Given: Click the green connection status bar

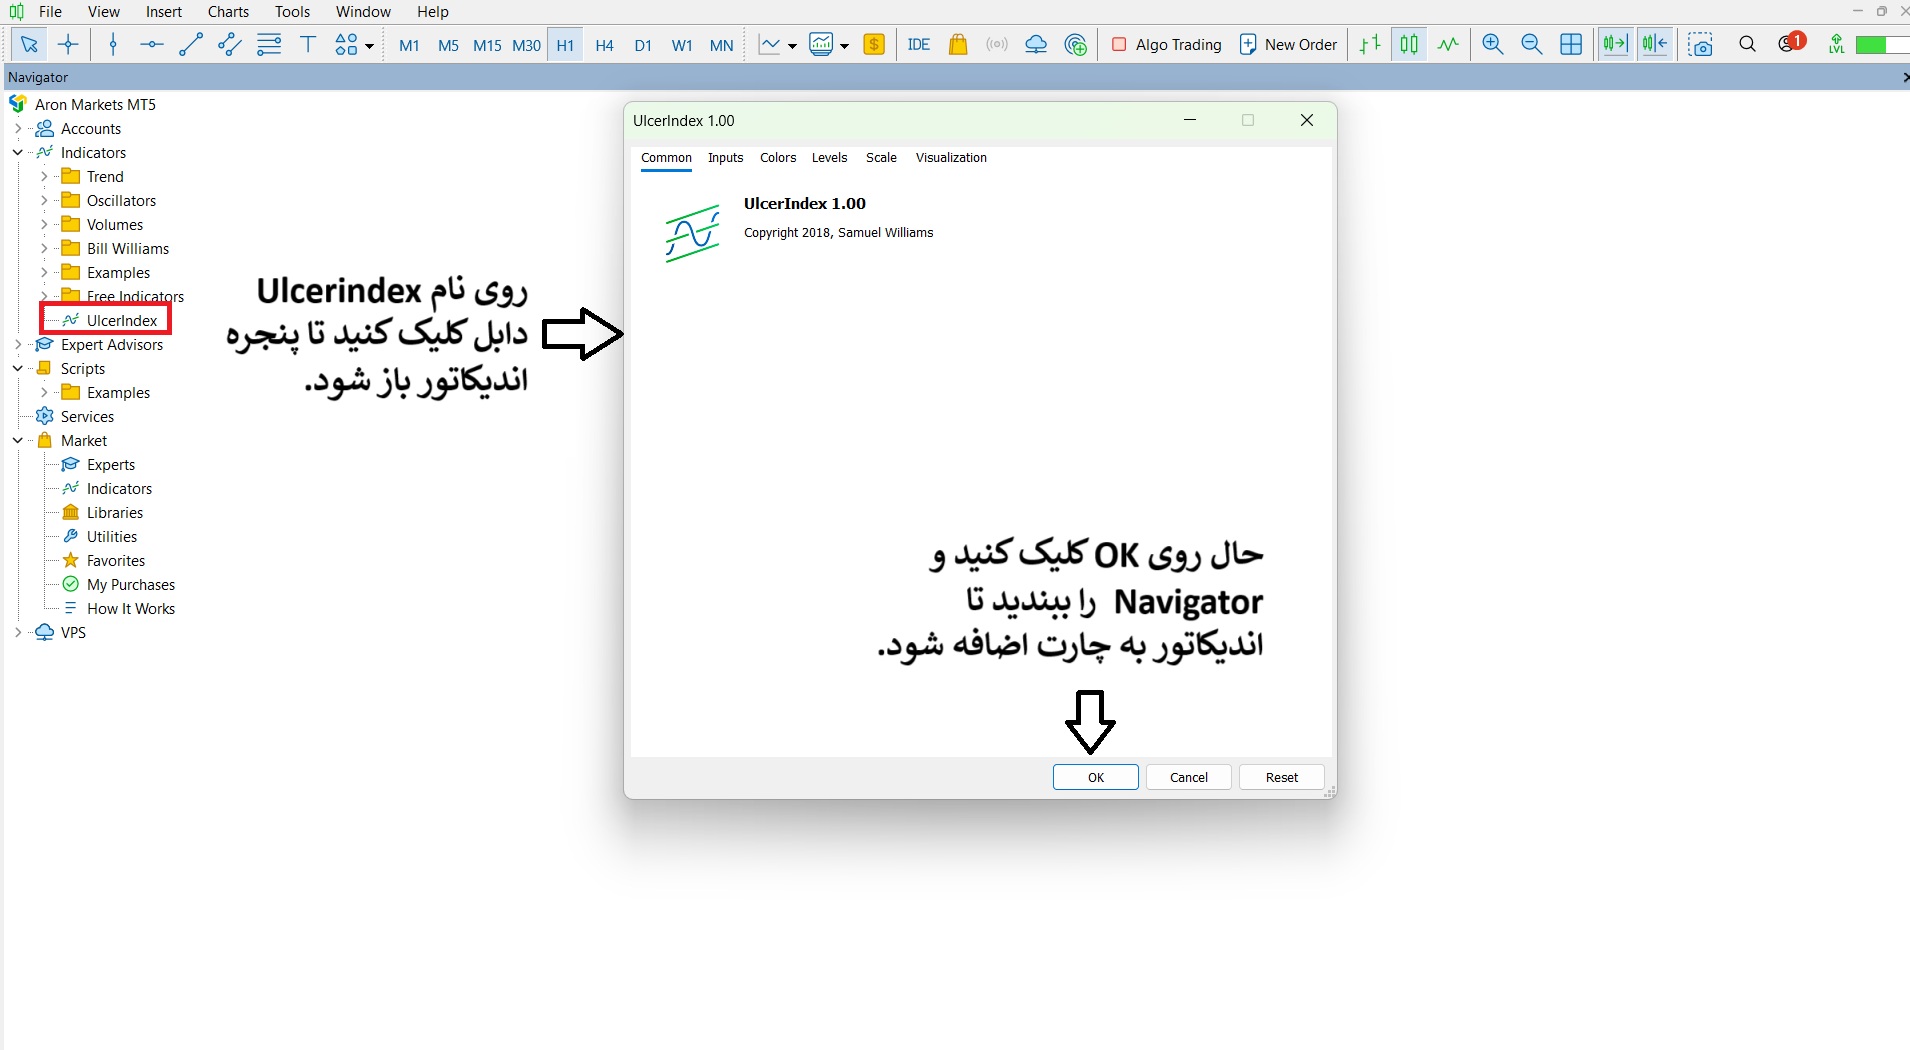Looking at the screenshot, I should (x=1881, y=45).
